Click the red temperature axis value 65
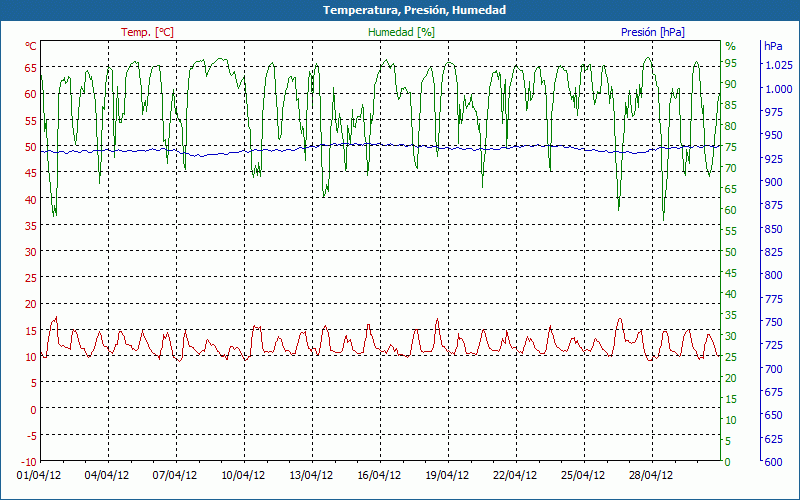This screenshot has width=800, height=500. (31, 68)
